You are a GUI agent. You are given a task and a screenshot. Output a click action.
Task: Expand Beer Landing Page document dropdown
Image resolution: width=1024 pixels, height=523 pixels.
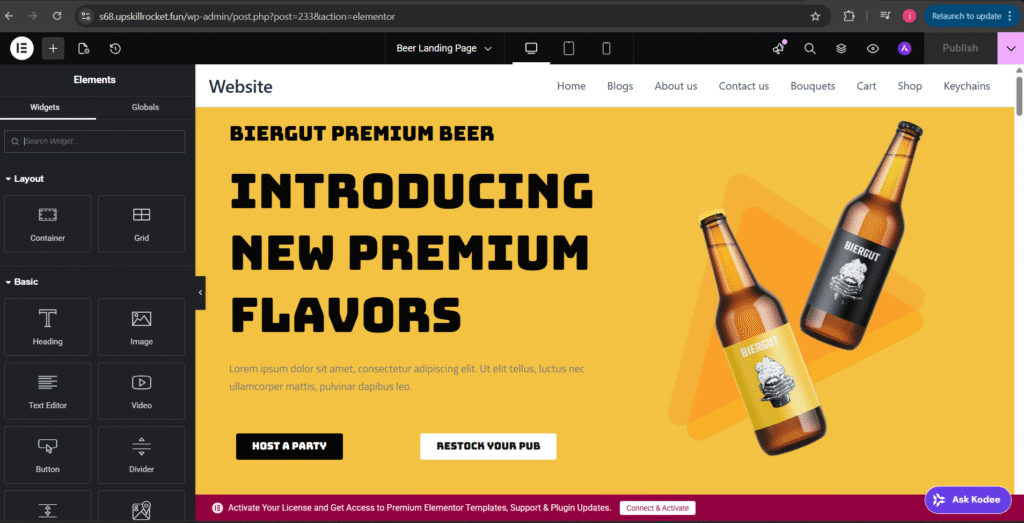click(443, 48)
